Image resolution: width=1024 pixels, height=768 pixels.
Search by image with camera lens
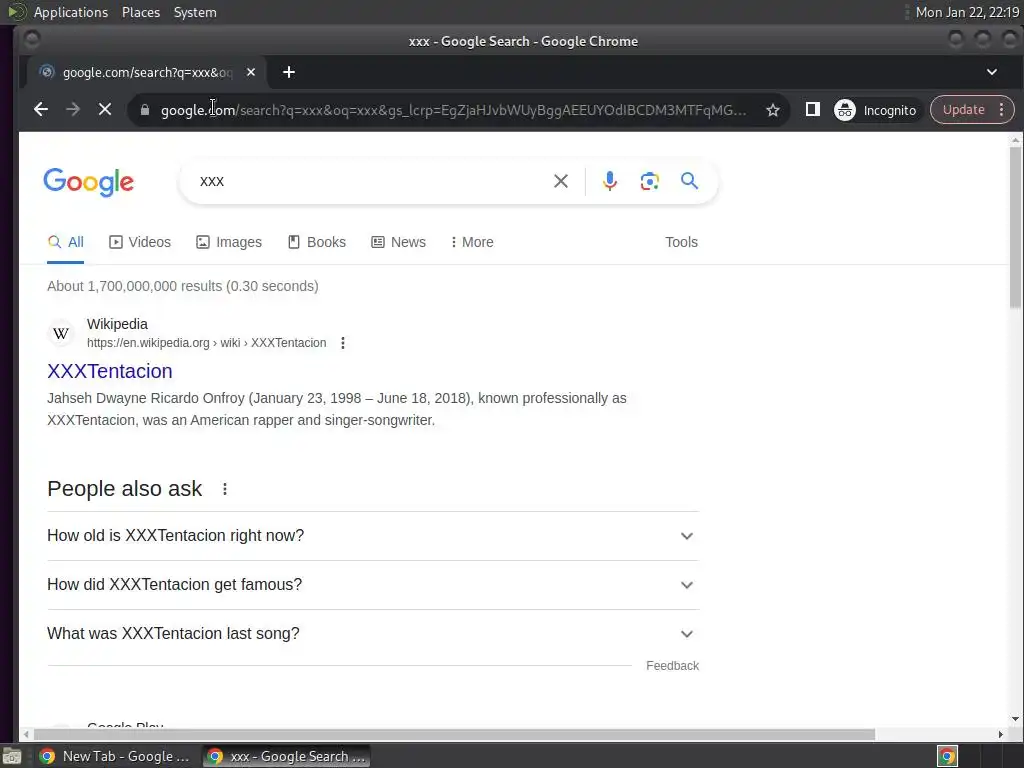[x=649, y=181]
